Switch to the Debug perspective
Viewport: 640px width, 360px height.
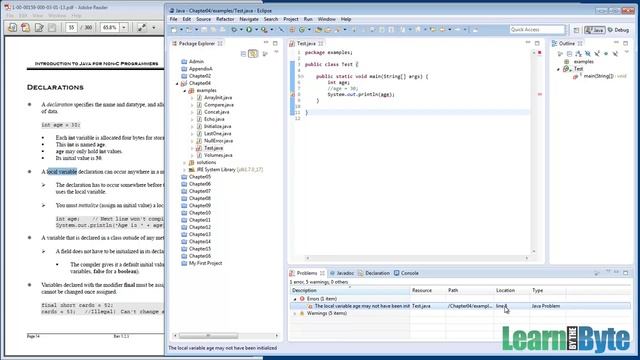(x=618, y=30)
